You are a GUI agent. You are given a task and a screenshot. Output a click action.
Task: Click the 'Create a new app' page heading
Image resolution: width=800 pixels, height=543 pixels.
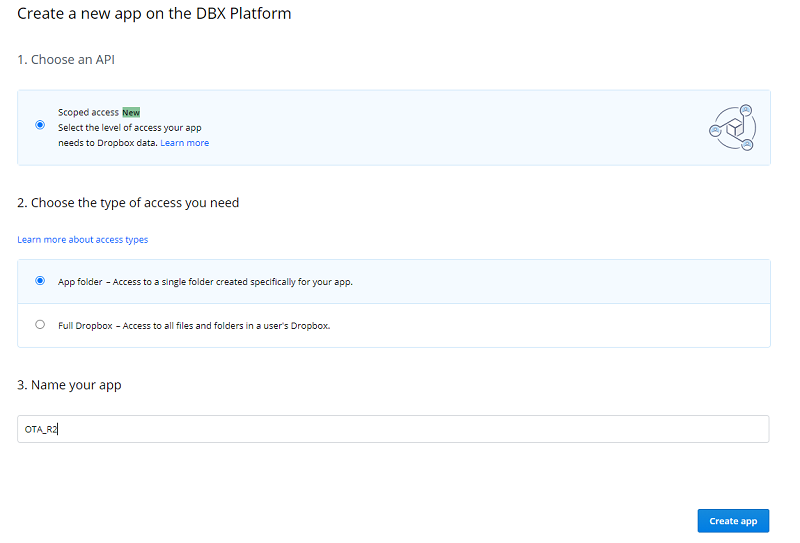(x=155, y=14)
